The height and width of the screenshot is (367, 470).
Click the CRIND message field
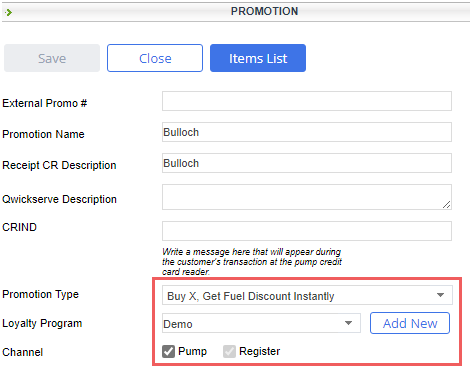point(307,231)
